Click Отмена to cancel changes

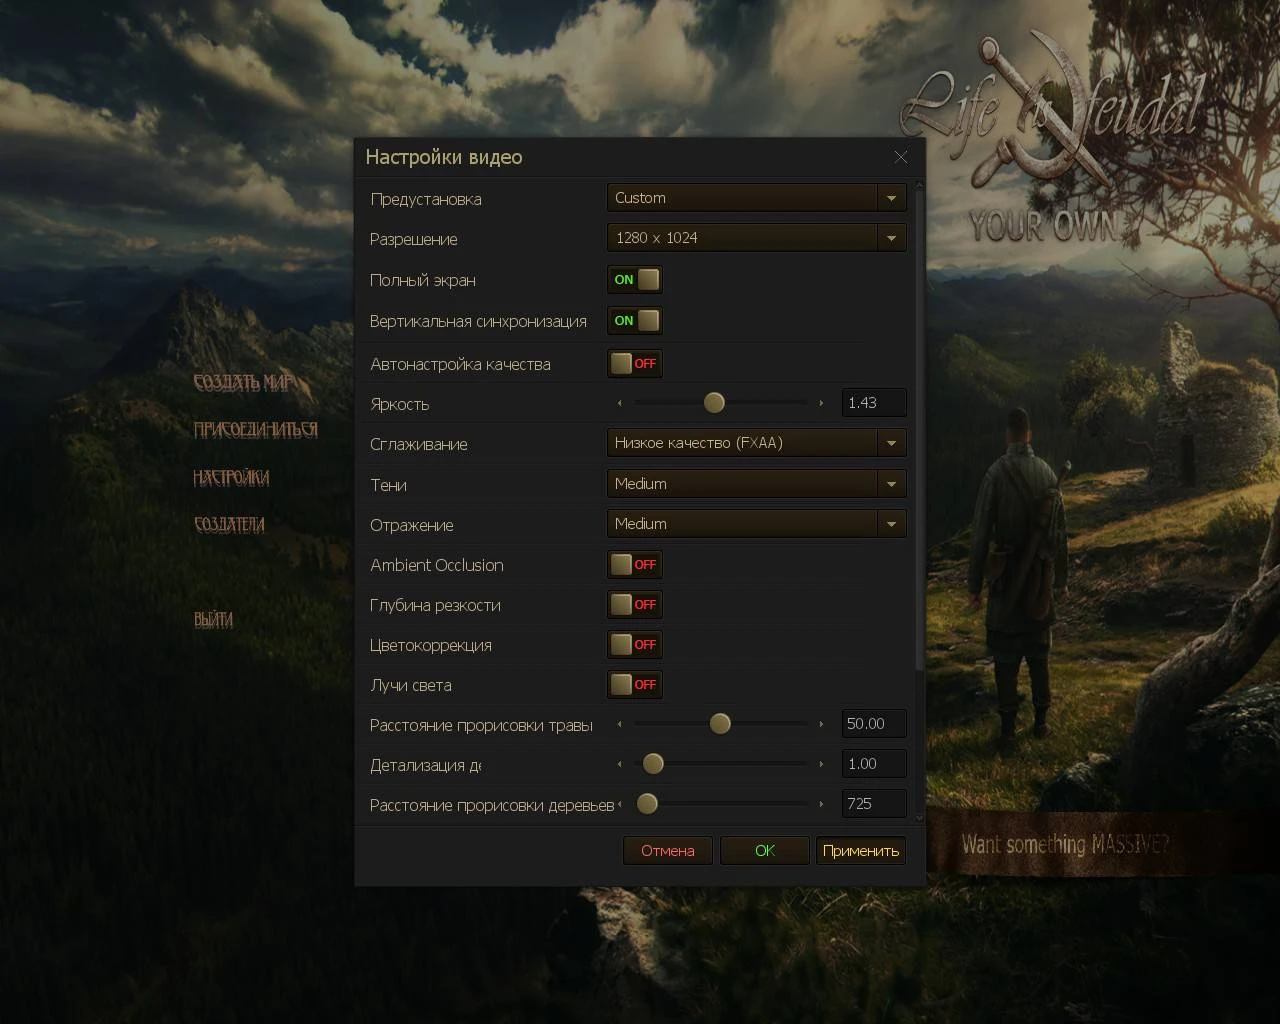[x=667, y=850]
